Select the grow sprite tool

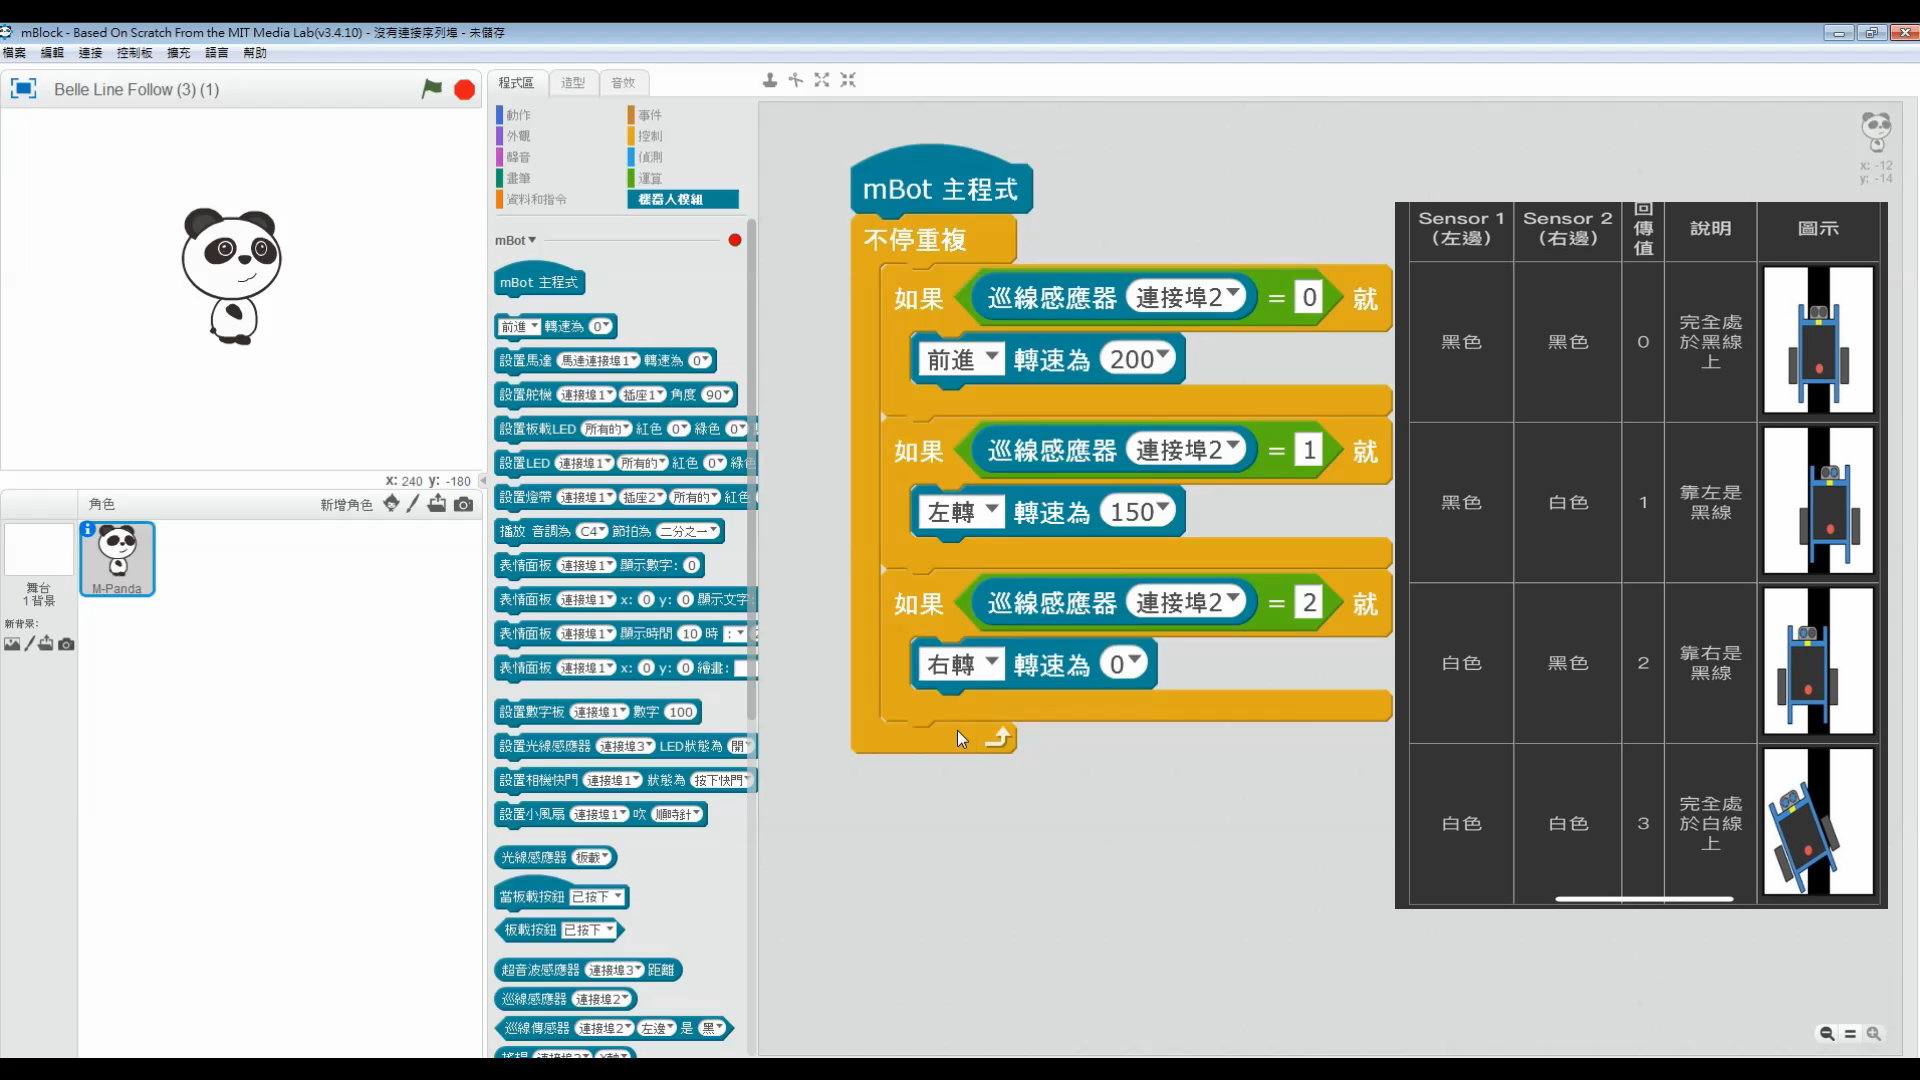[822, 80]
